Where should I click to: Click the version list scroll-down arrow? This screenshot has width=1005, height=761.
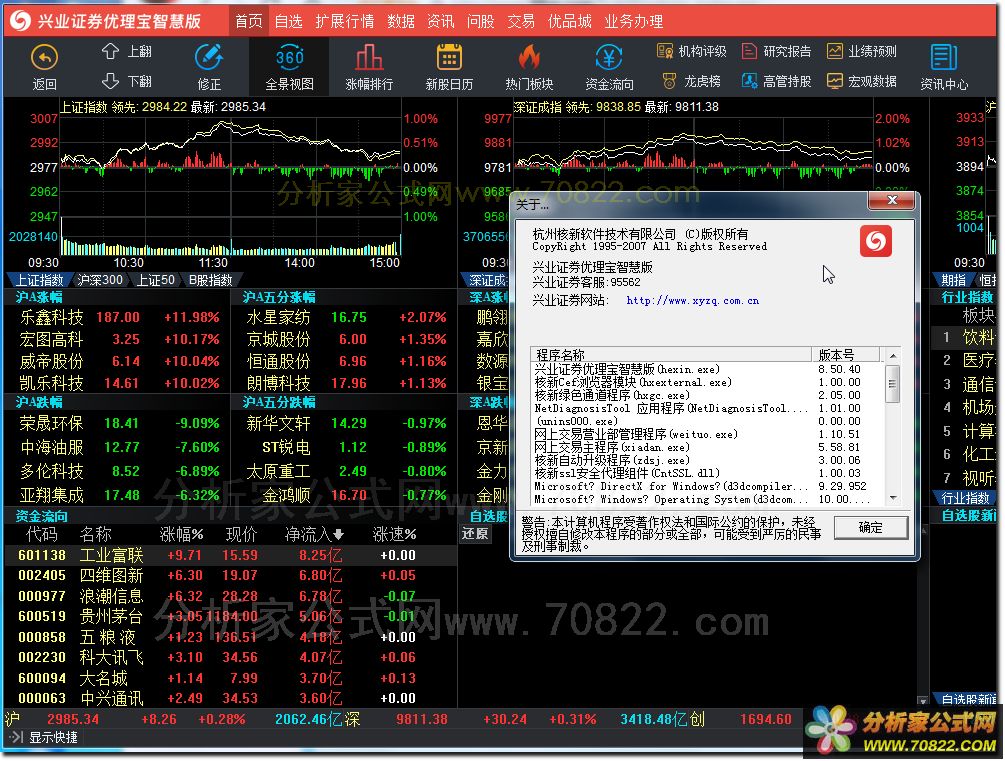click(x=892, y=498)
